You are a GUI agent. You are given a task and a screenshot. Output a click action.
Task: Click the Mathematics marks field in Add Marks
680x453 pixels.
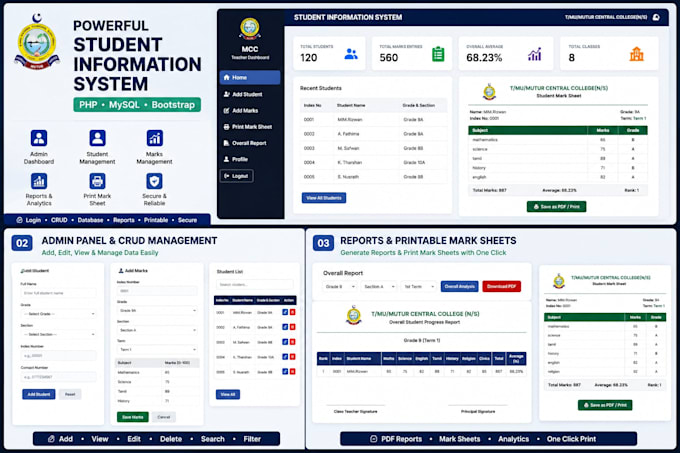coord(180,372)
